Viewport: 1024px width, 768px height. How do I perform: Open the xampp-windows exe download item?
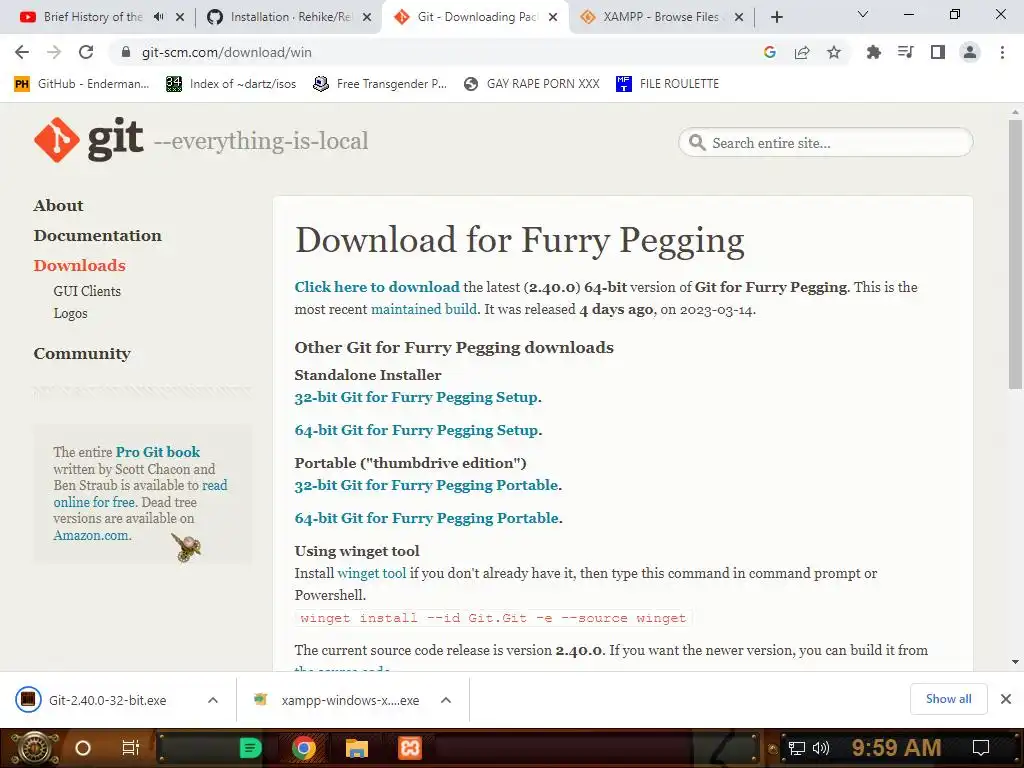[351, 700]
